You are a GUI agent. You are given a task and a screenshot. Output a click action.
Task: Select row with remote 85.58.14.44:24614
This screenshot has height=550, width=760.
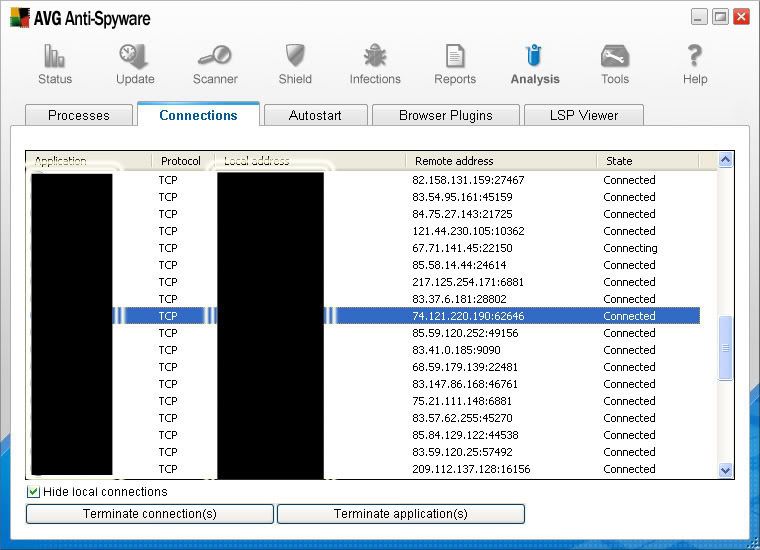click(x=365, y=265)
